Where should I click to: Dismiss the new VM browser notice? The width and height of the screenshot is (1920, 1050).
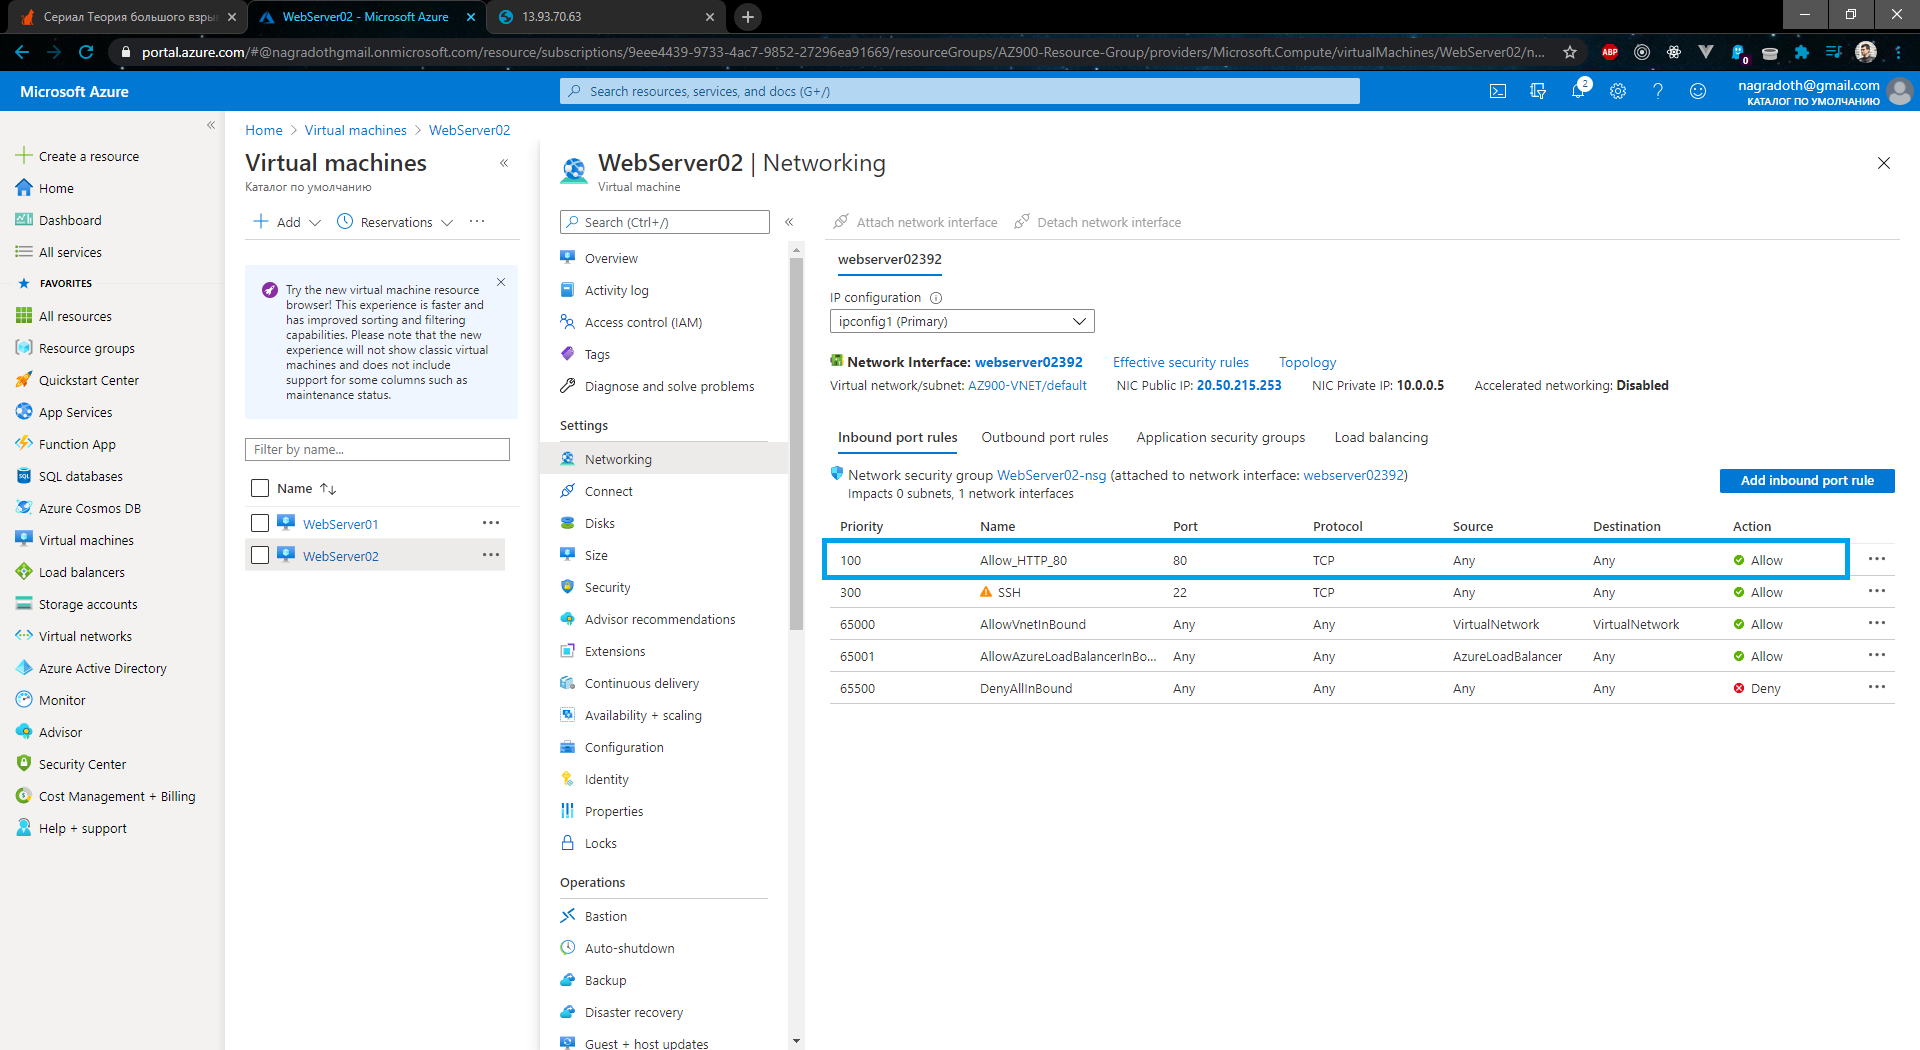tap(501, 282)
